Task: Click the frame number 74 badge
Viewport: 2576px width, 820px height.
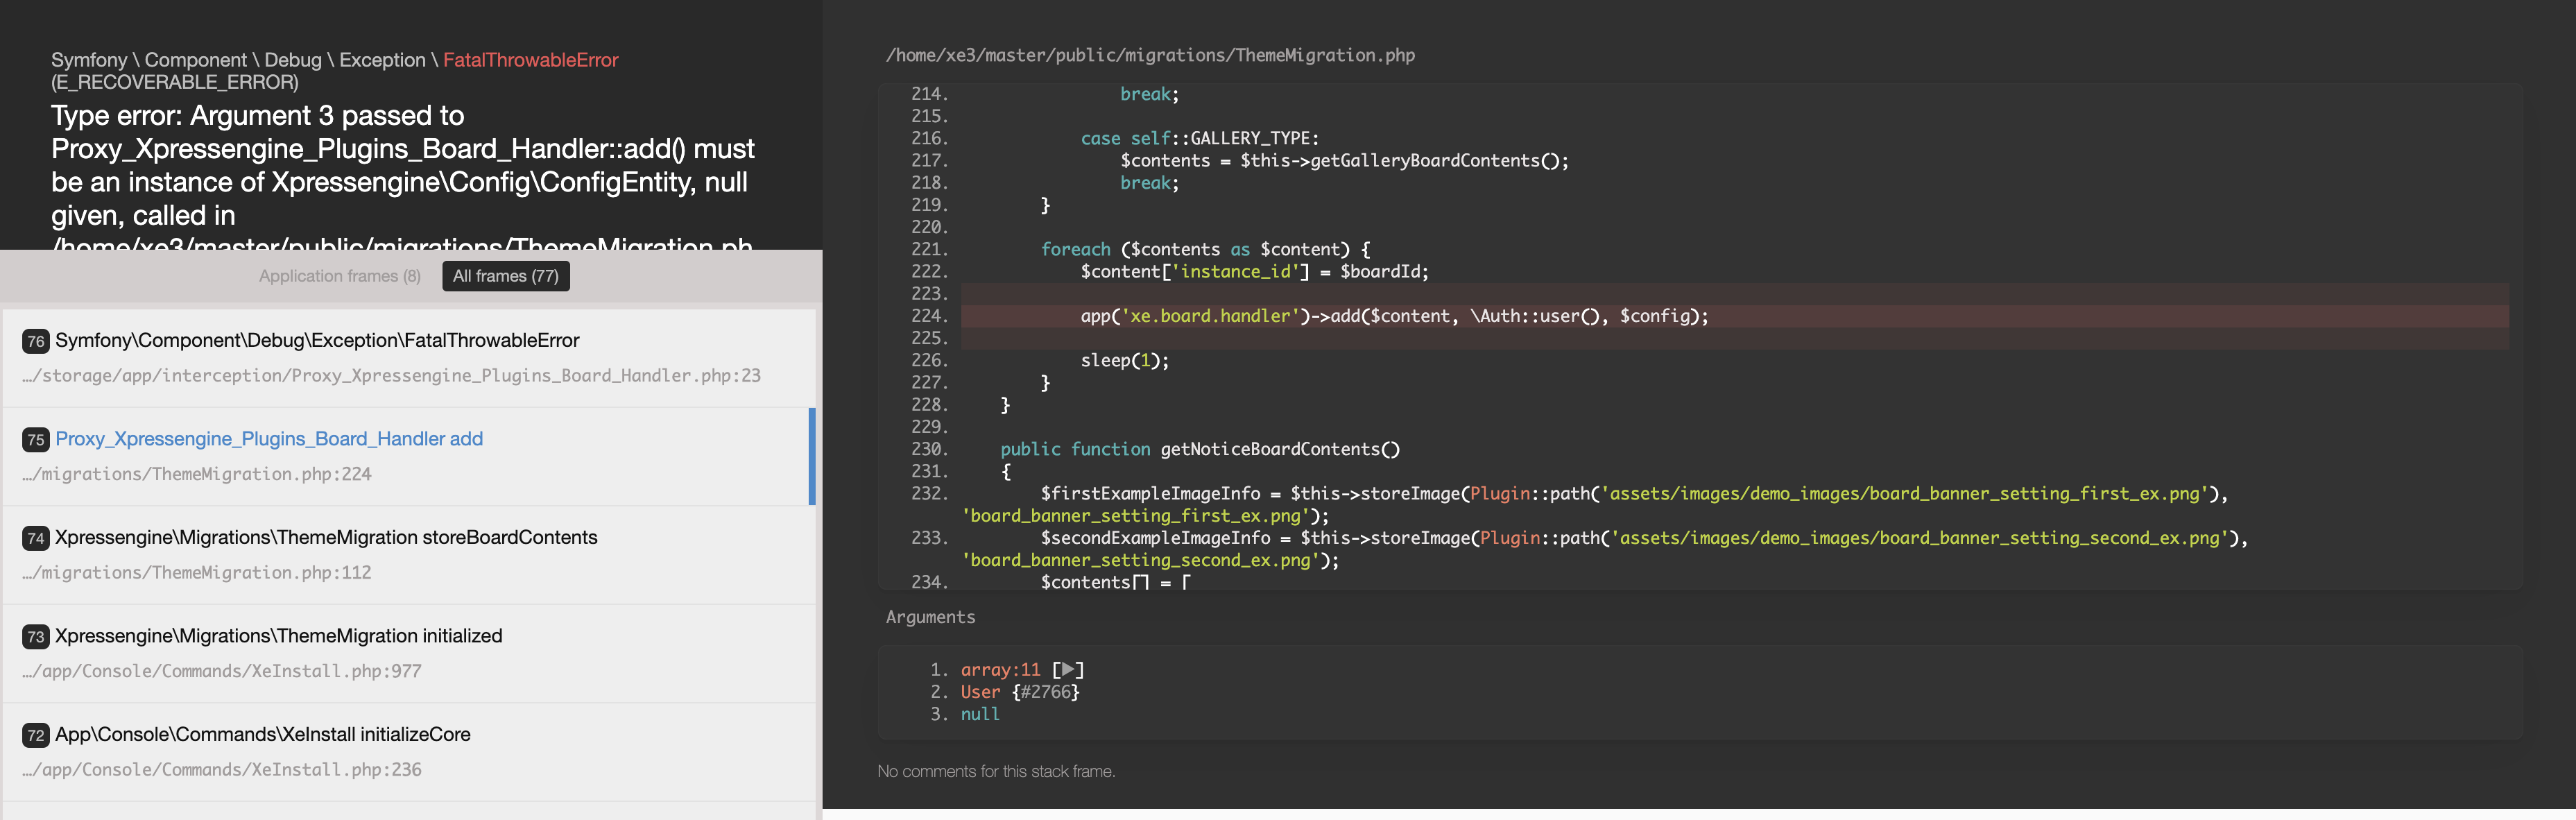Action: (x=36, y=538)
